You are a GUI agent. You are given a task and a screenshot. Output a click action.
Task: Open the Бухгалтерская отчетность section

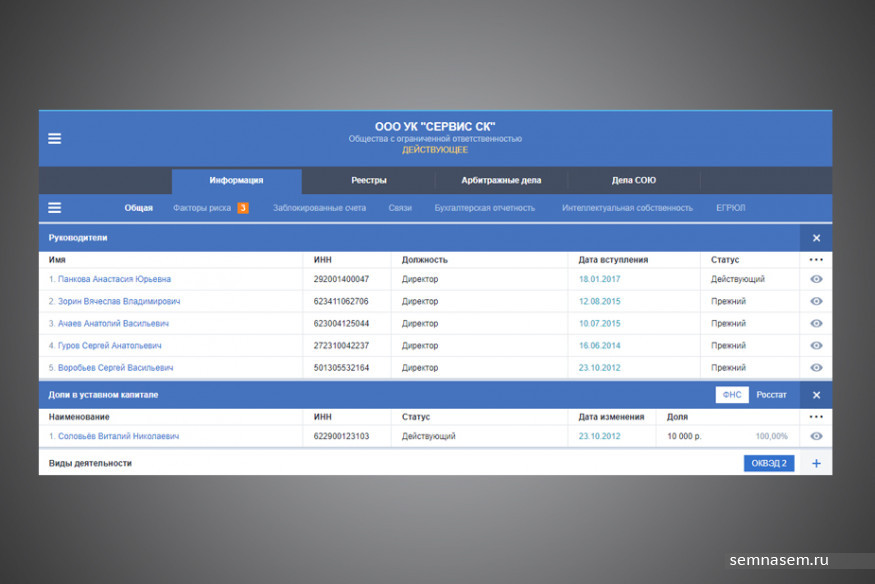(484, 208)
